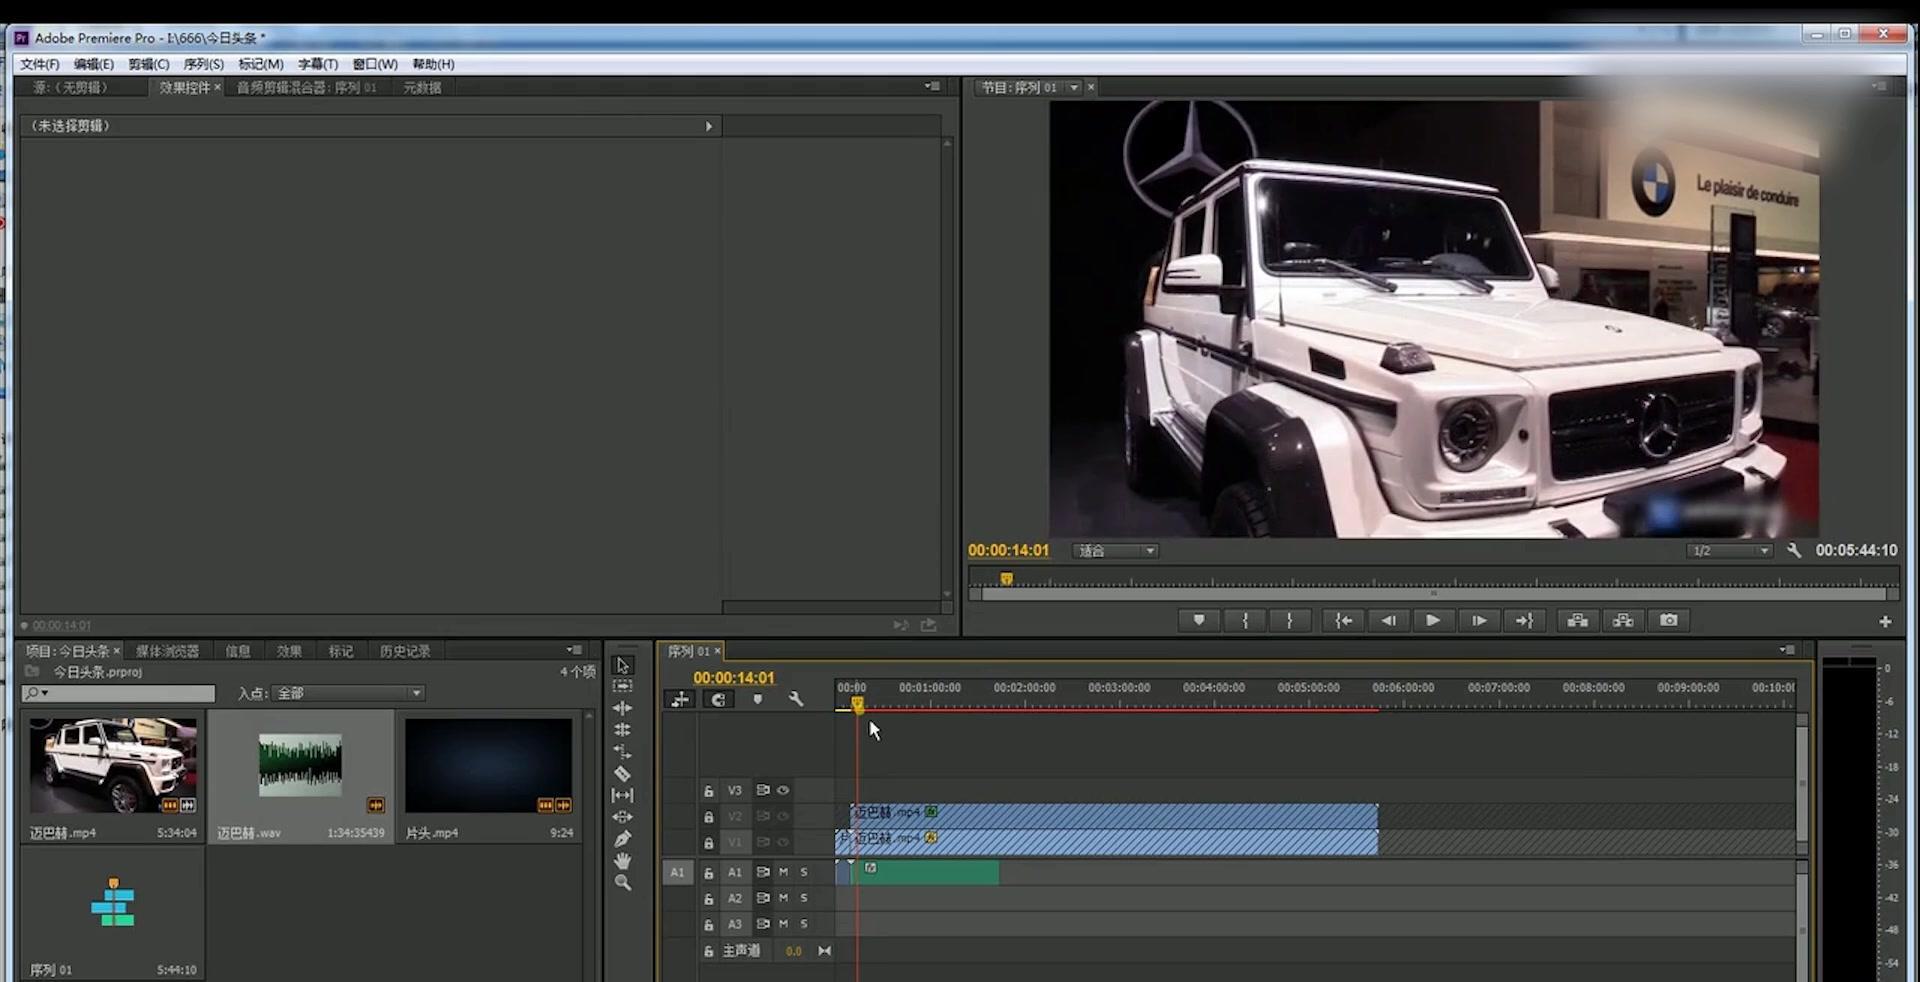This screenshot has height=982, width=1920.
Task: Click Mark Out button in Program monitor
Action: click(x=1290, y=621)
